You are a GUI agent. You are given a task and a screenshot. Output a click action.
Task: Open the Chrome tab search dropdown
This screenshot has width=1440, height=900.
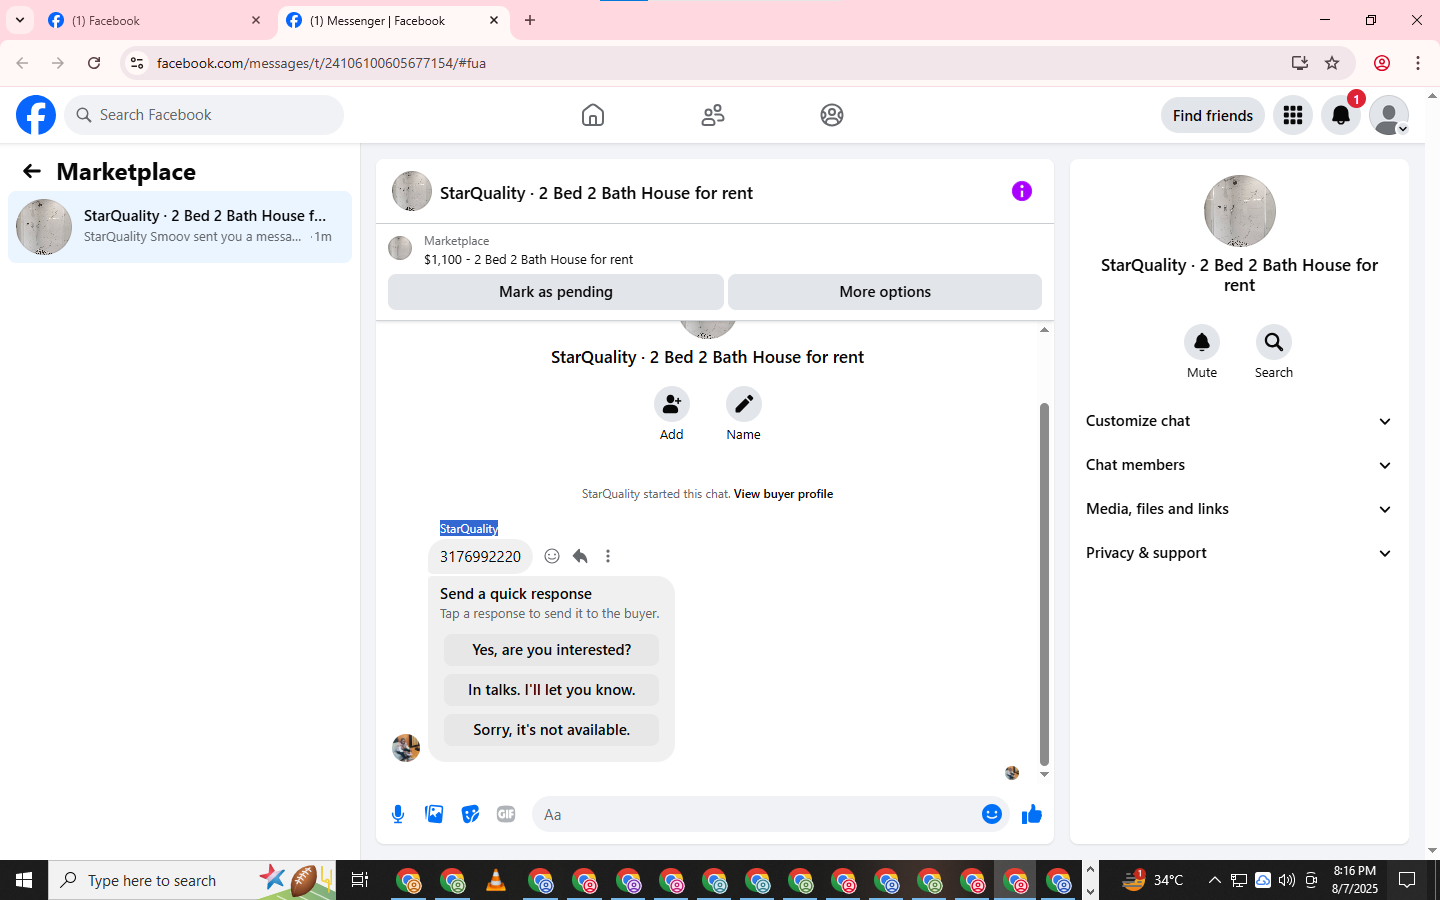[x=20, y=20]
